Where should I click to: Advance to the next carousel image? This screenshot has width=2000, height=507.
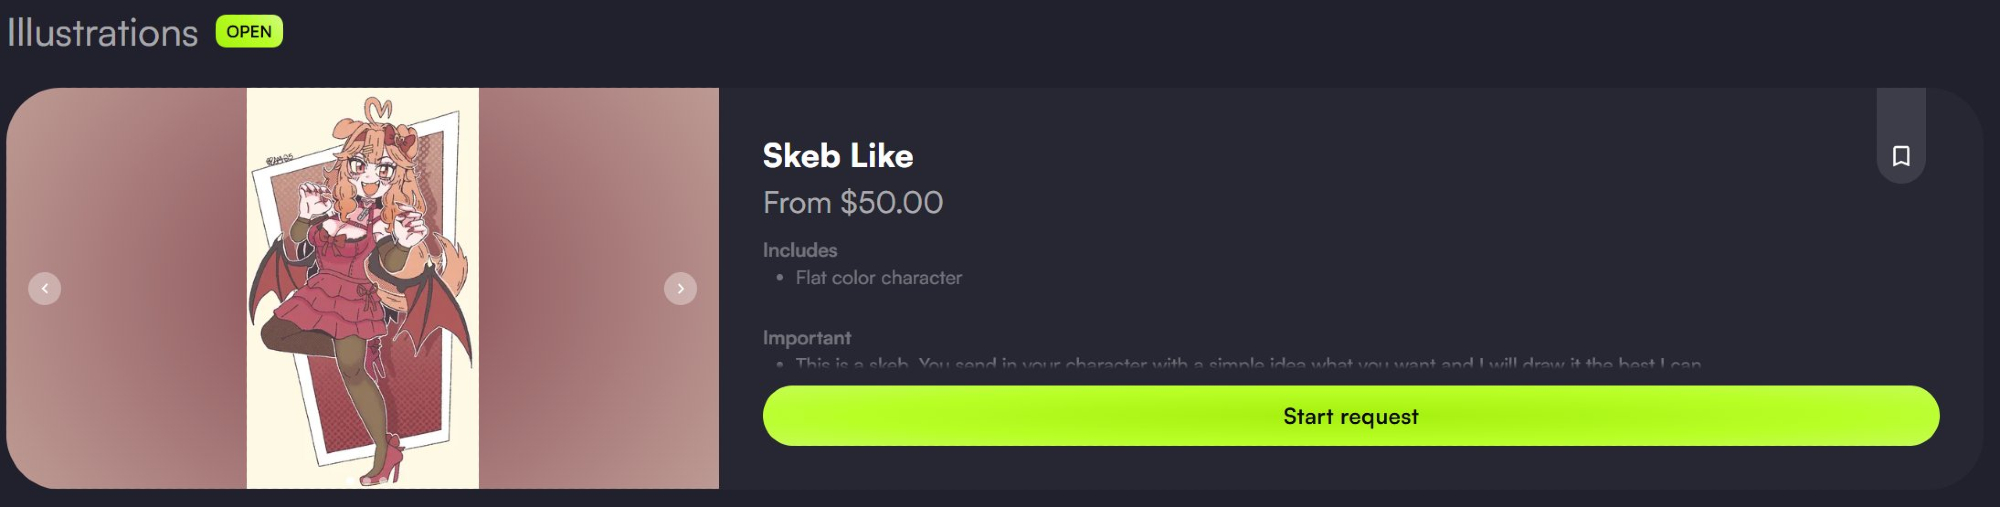pyautogui.click(x=680, y=289)
